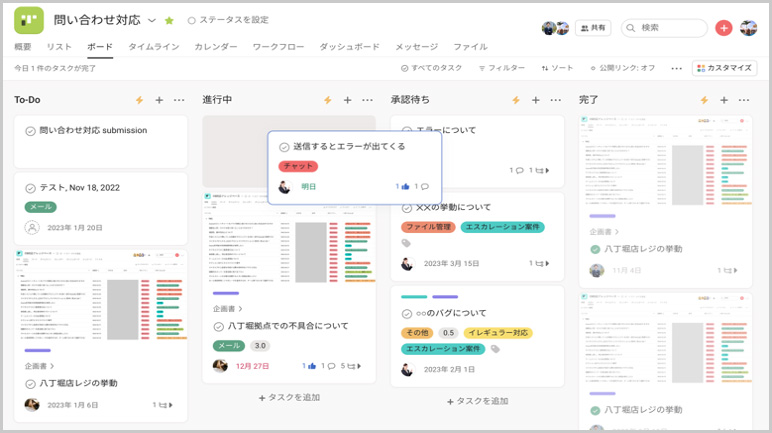Click the メール tag on テスト card
Image resolution: width=772 pixels, height=433 pixels.
41,207
